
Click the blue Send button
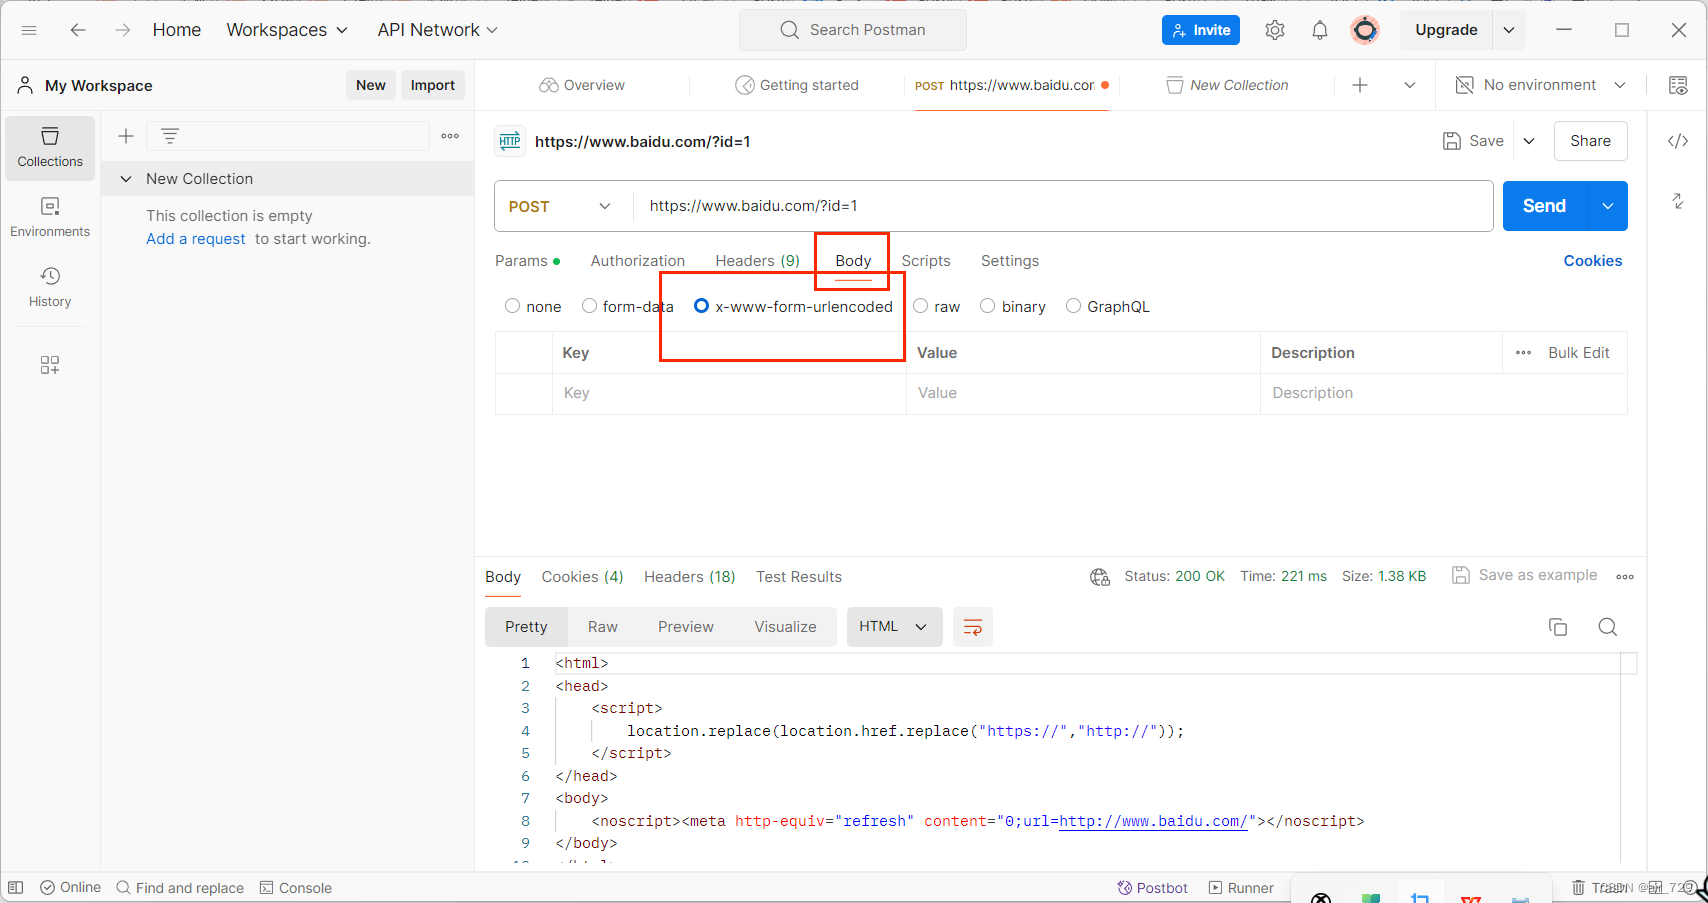1544,206
